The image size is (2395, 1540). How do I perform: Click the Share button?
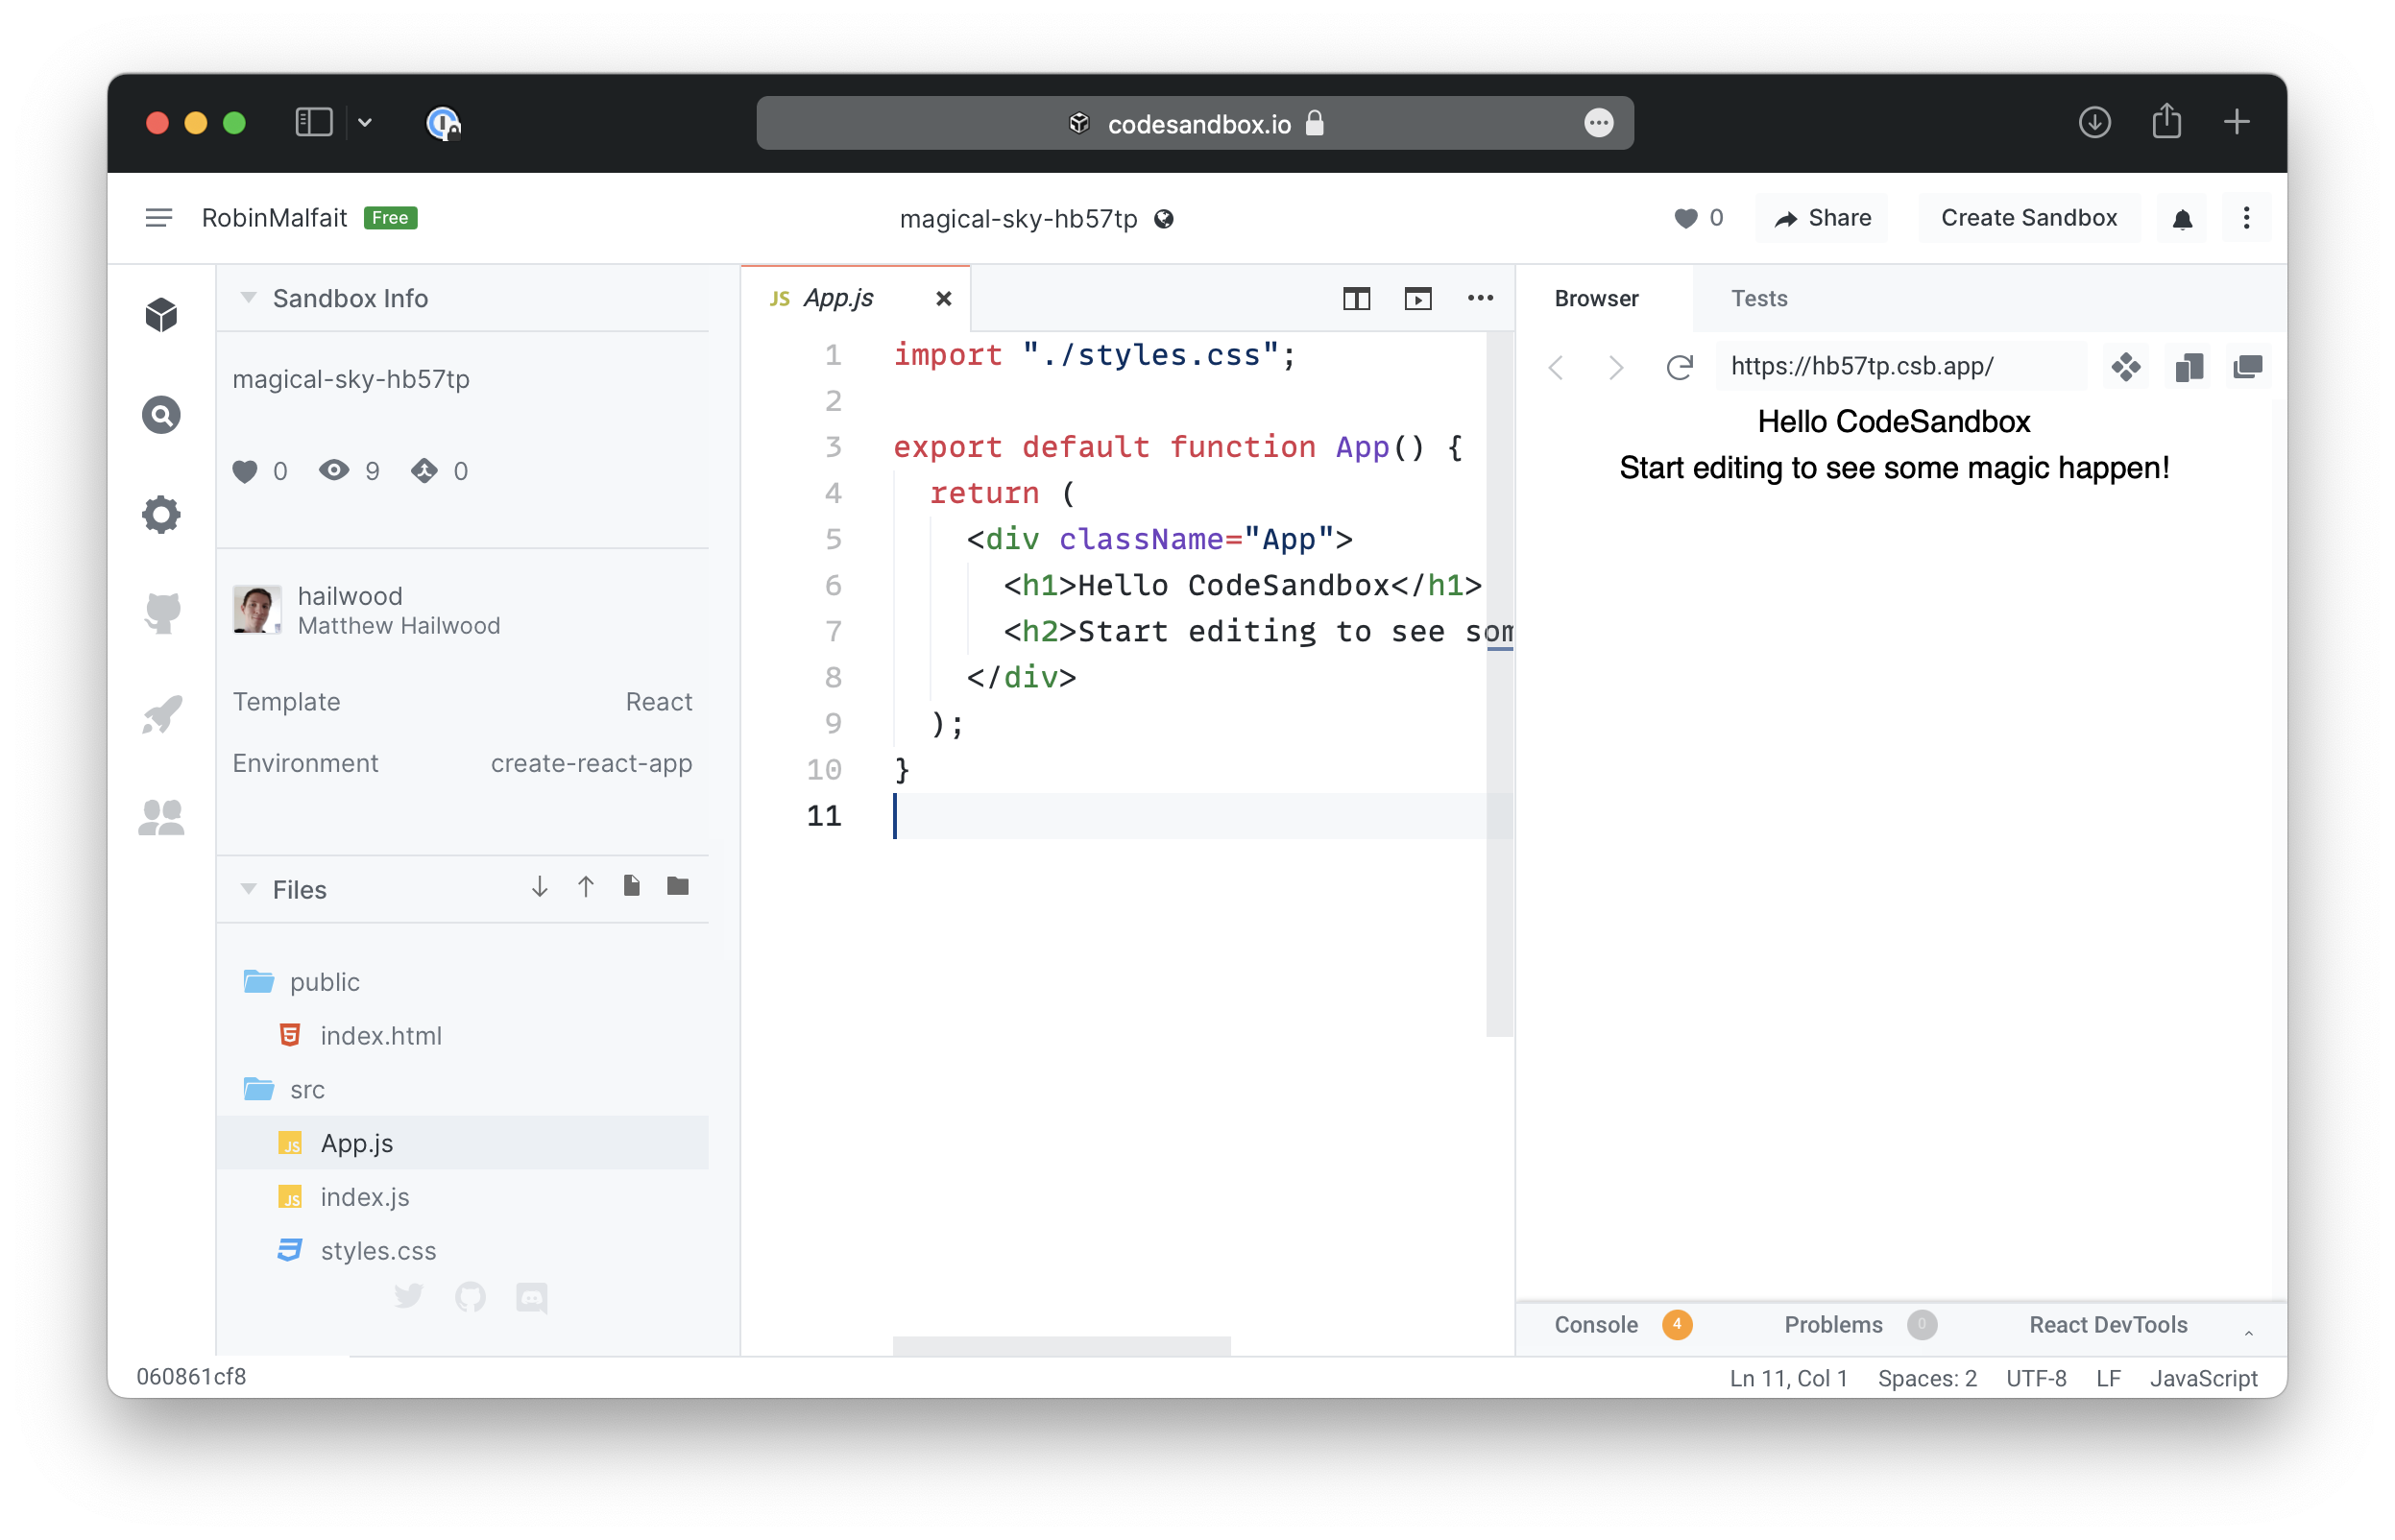[x=1822, y=218]
